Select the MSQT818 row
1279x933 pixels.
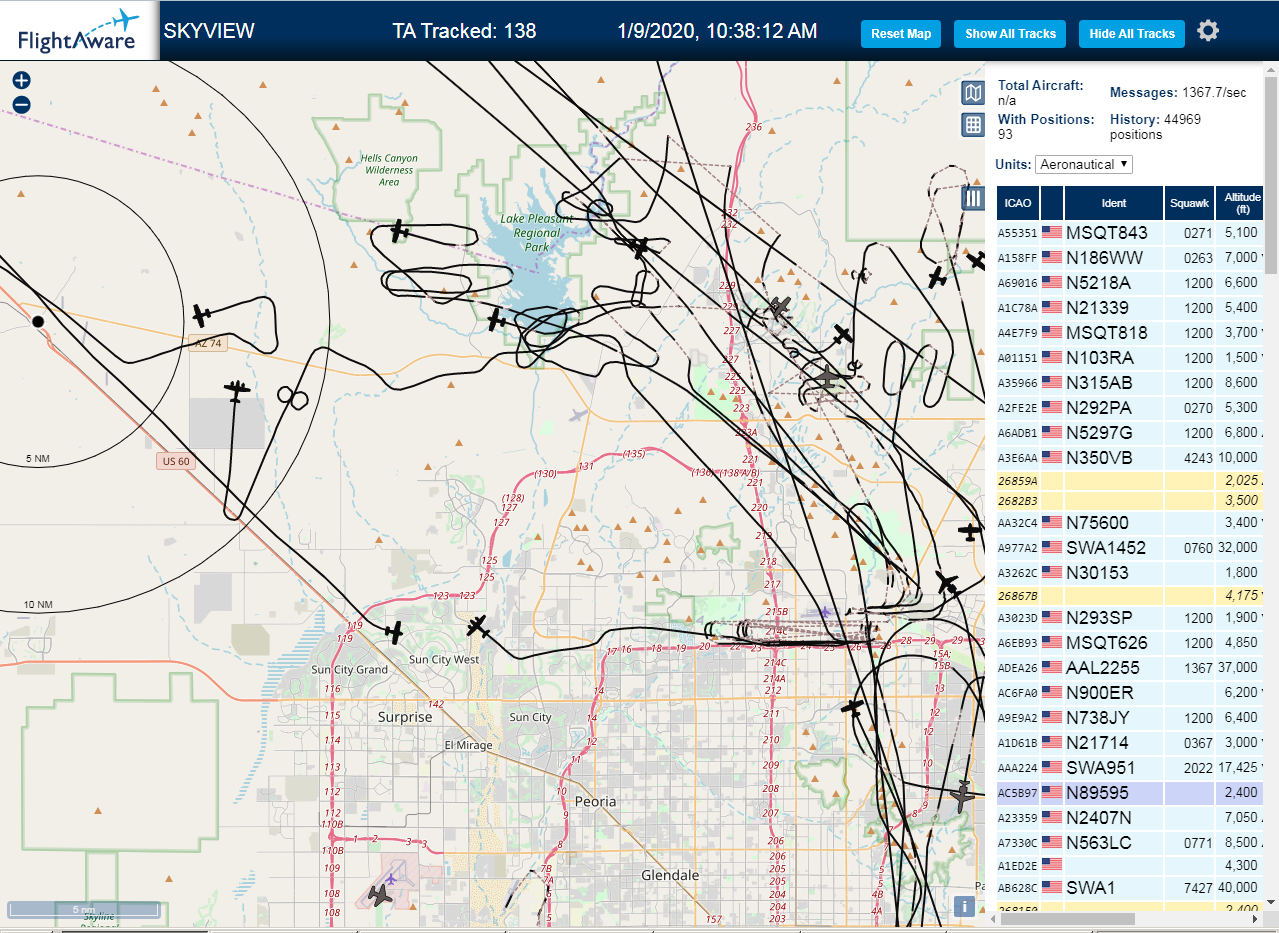pyautogui.click(x=1130, y=332)
